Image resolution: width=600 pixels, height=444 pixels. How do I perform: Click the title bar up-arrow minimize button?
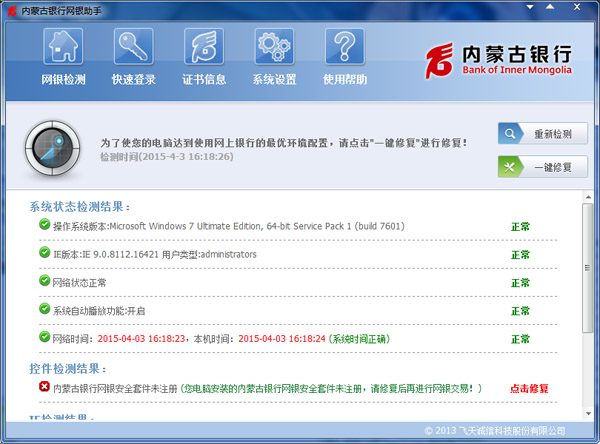(x=550, y=7)
